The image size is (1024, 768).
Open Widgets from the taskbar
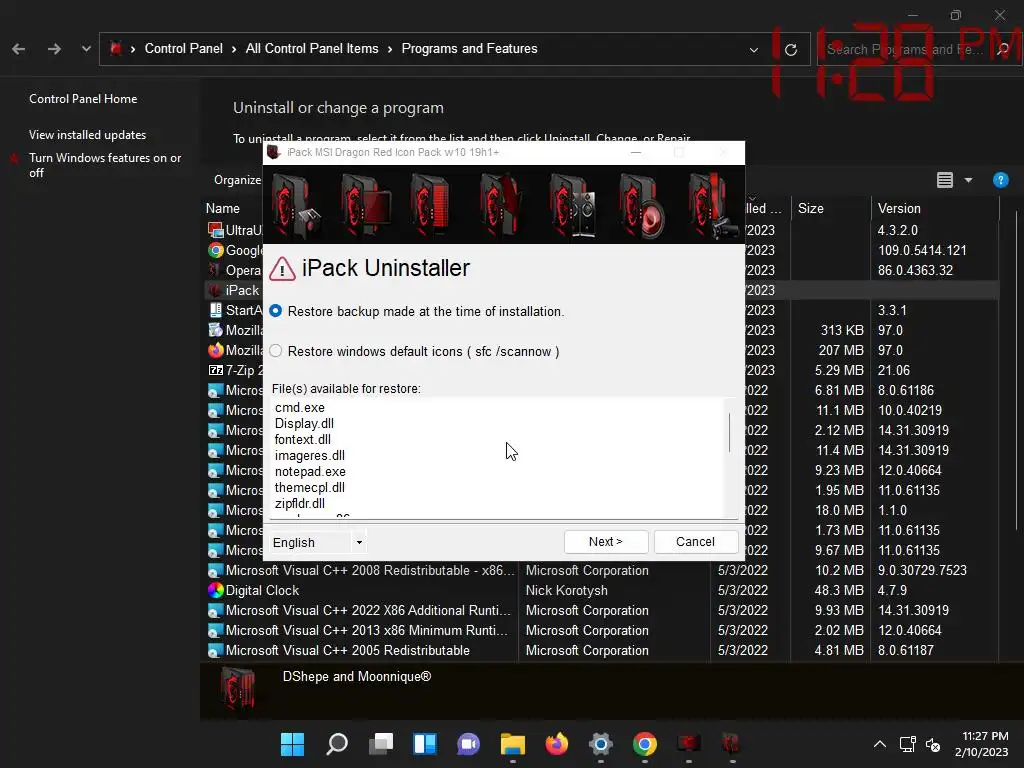424,744
